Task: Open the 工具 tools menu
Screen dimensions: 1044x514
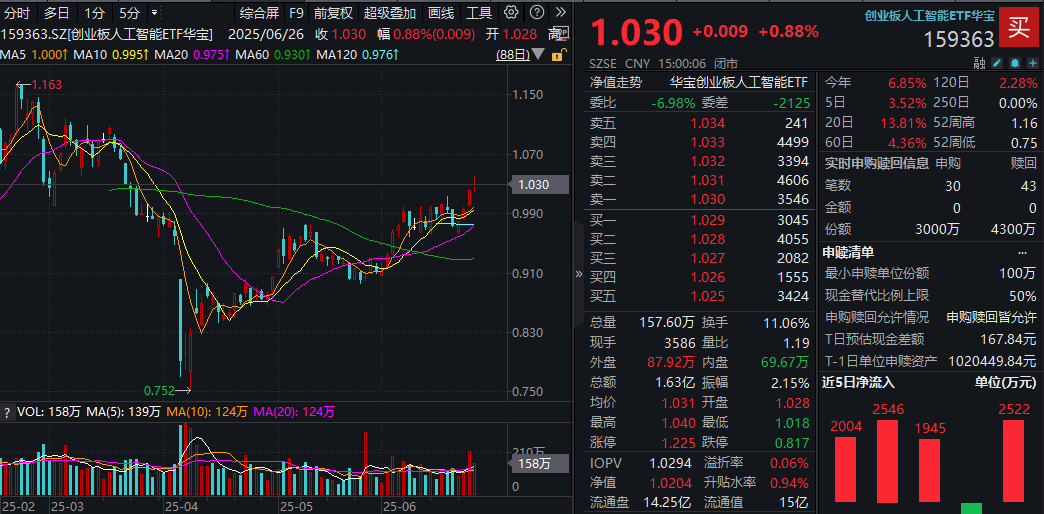Action: pos(479,13)
